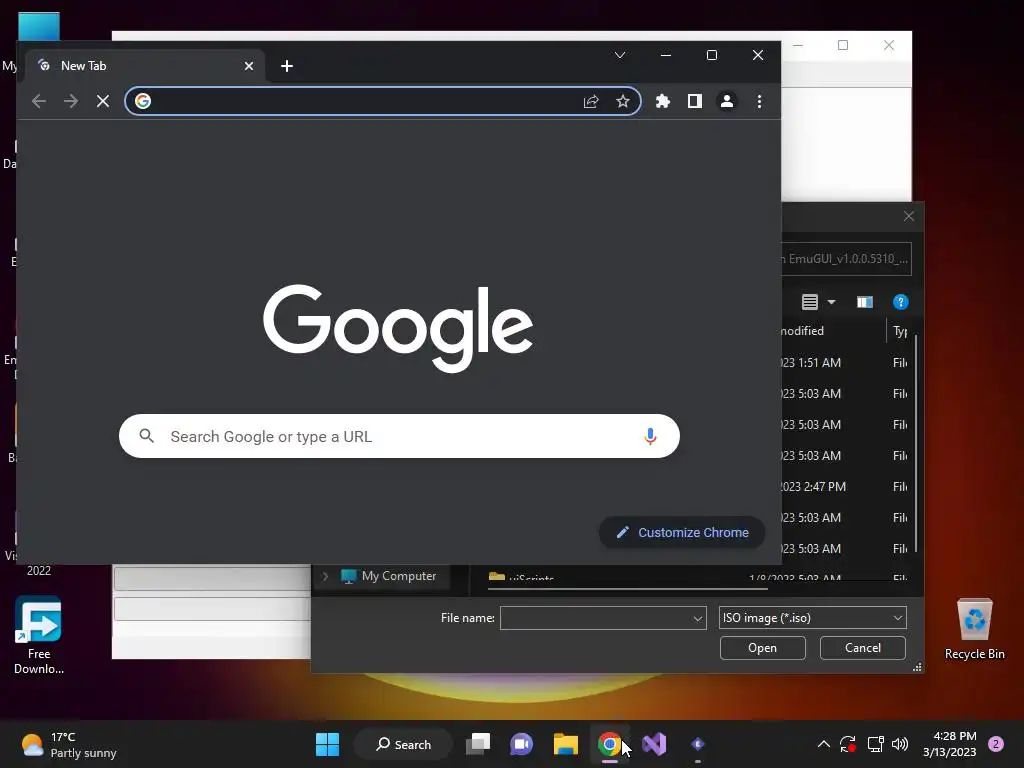Click Chrome icon on taskbar
This screenshot has width=1024, height=768.
click(x=609, y=744)
